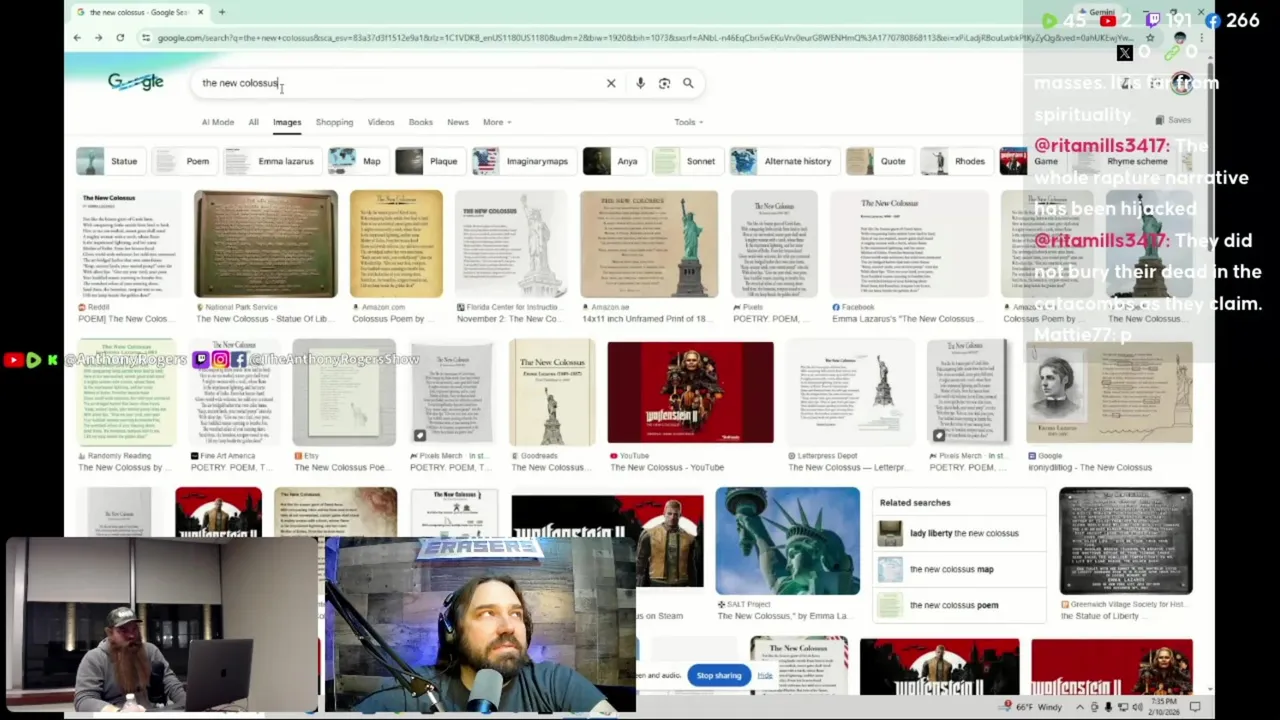This screenshot has width=1280, height=720.
Task: Open the Amazon.ae Statue of Liberty print image
Action: (x=649, y=244)
